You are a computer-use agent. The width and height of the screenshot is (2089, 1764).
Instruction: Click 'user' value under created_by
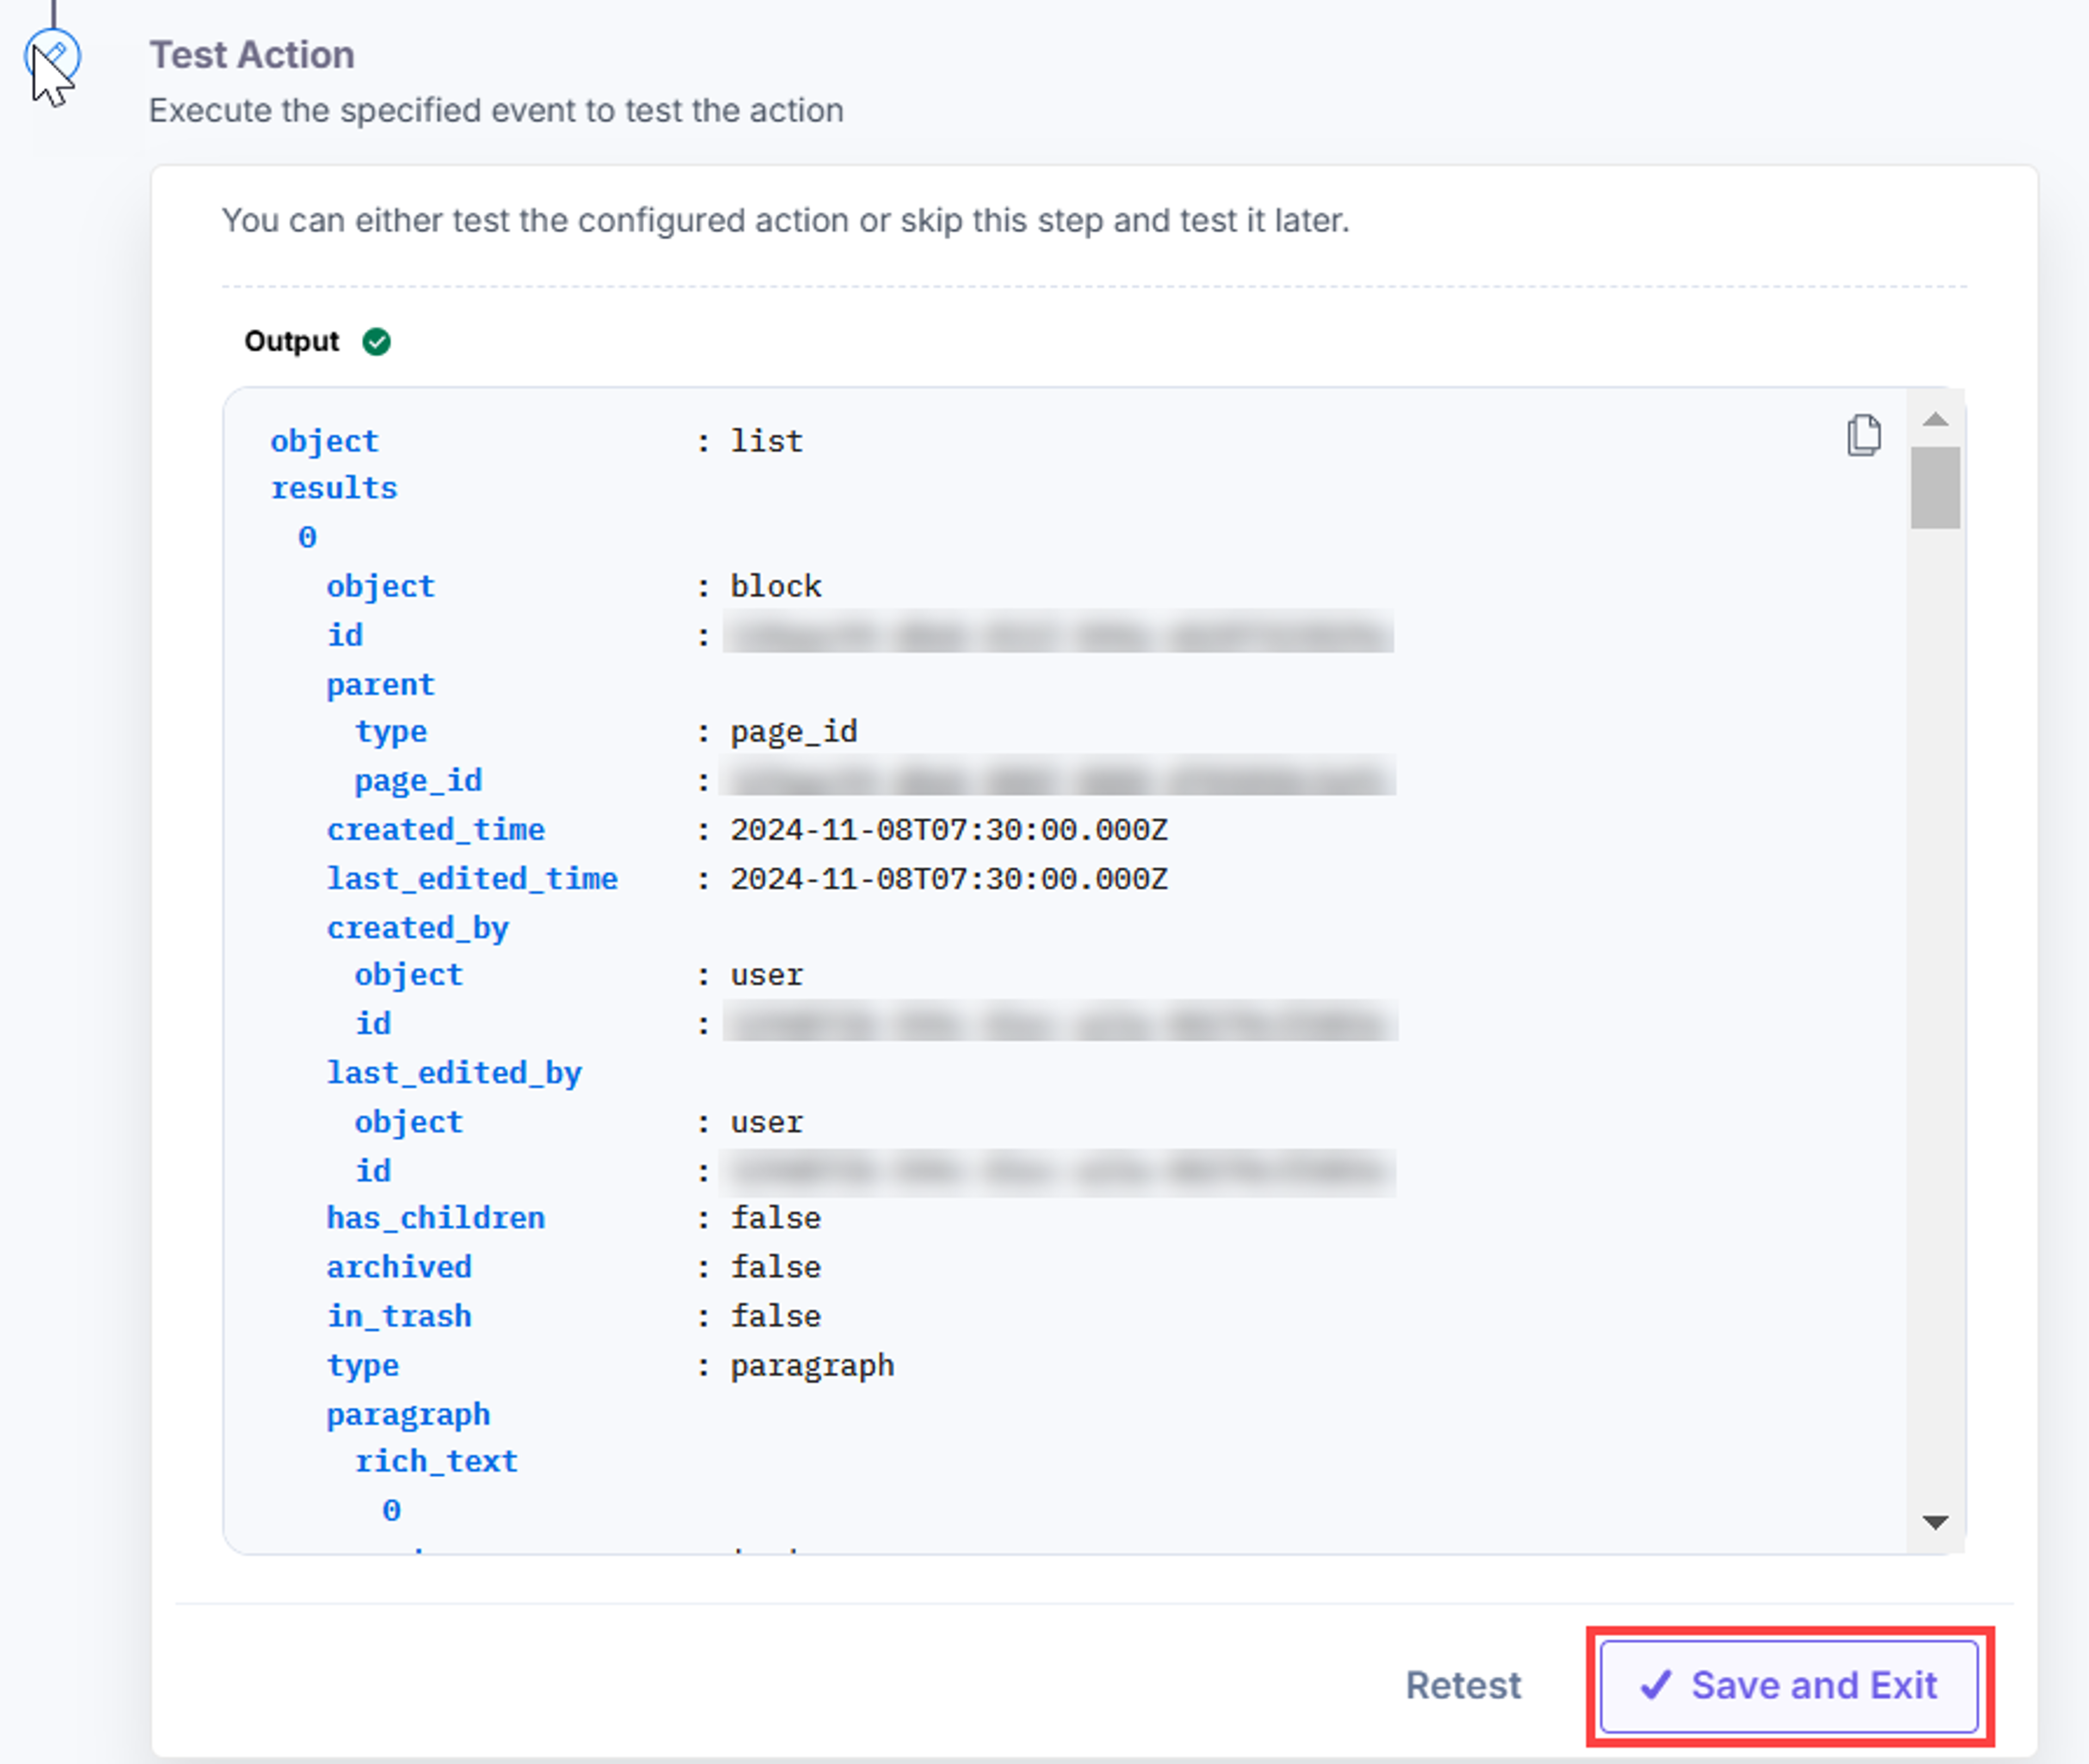(x=766, y=974)
